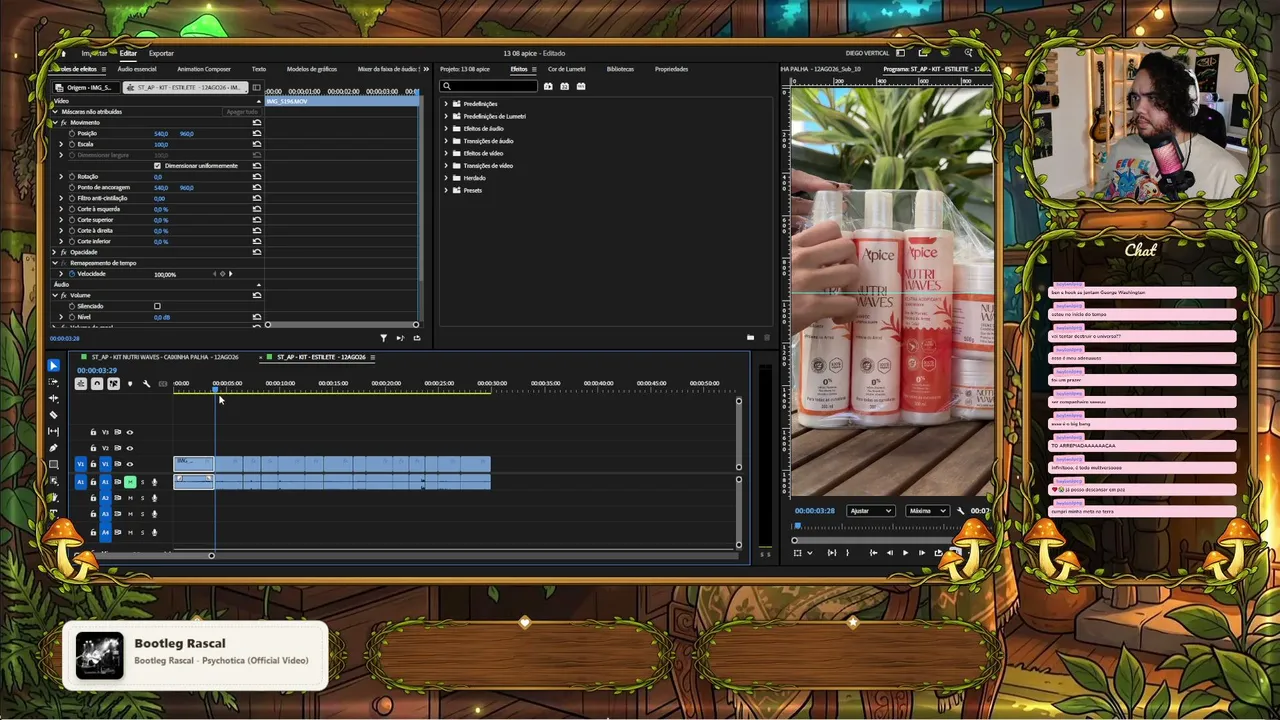Reset the Escala parameter
The image size is (1280, 720).
pos(257,144)
